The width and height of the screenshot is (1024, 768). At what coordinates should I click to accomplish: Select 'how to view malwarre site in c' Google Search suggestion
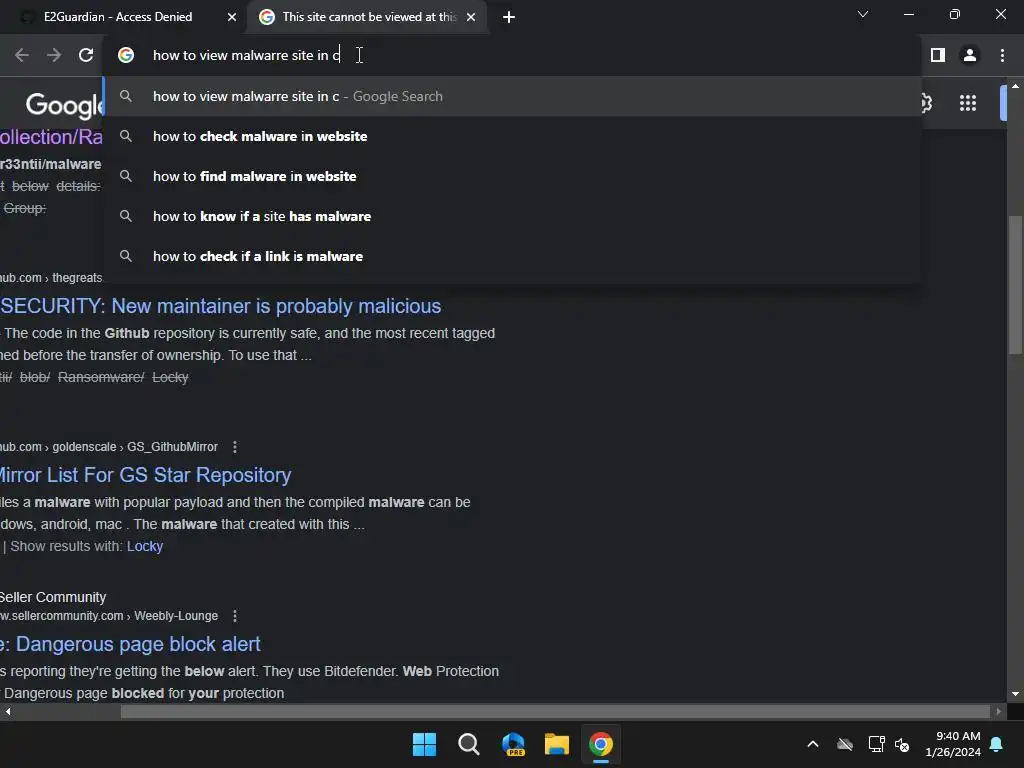(x=513, y=97)
